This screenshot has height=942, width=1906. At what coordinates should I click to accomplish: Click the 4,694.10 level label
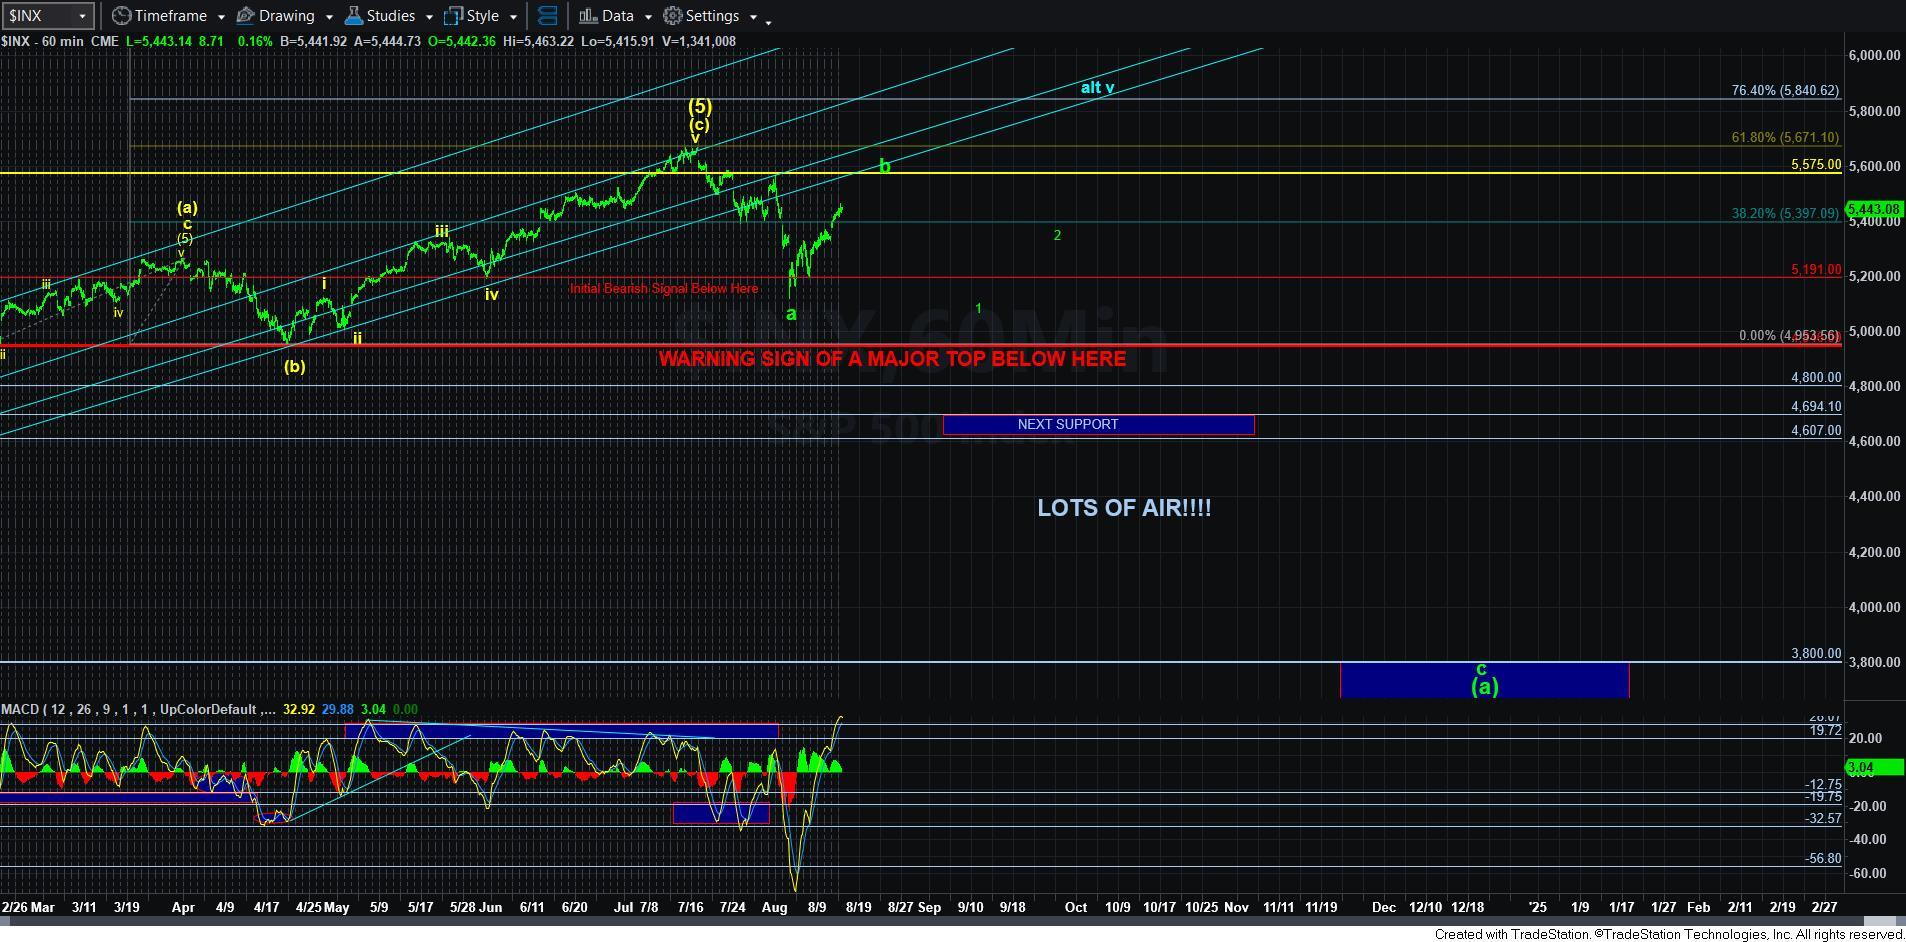(x=1815, y=406)
